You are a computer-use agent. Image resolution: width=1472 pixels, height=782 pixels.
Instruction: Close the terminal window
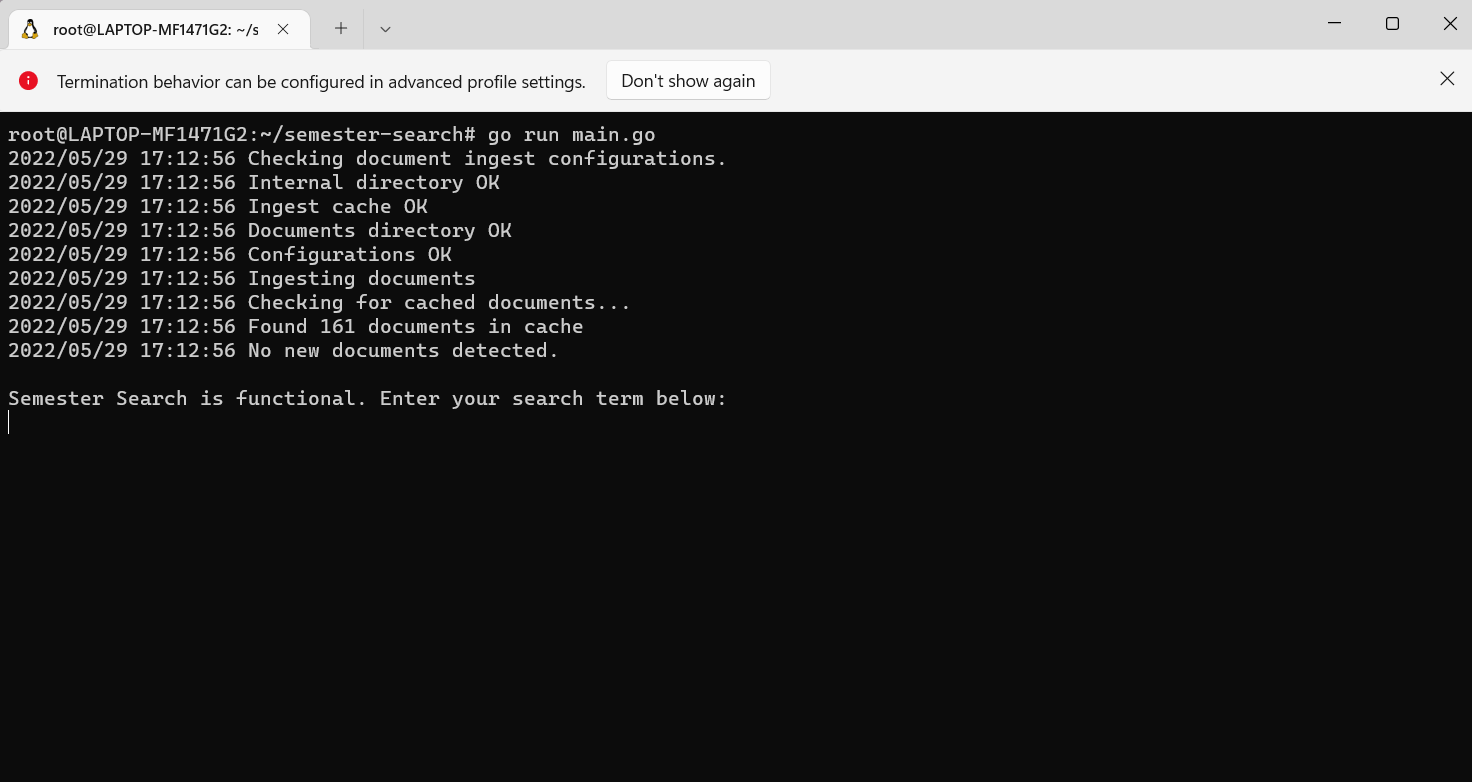point(1450,24)
